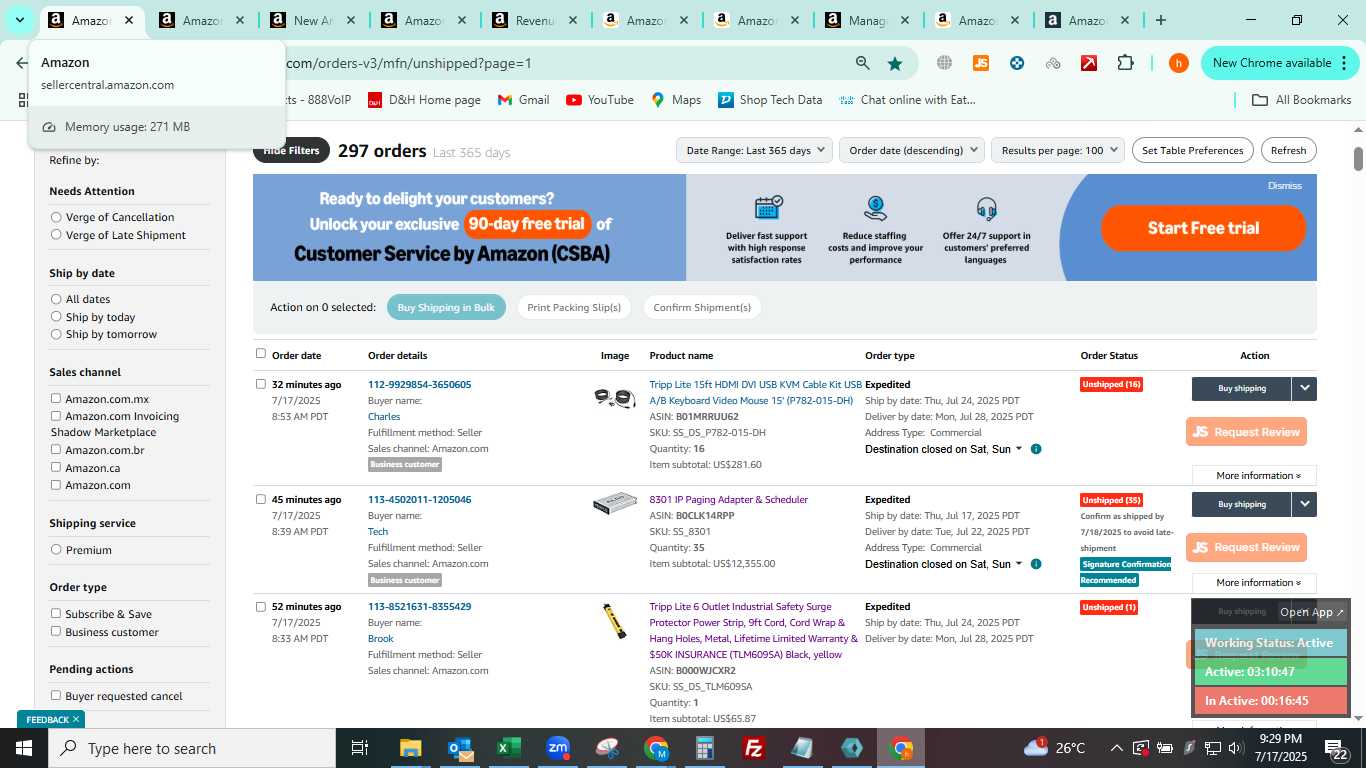This screenshot has height=768, width=1366.
Task: Click the bookmark star icon
Action: pyautogui.click(x=895, y=63)
